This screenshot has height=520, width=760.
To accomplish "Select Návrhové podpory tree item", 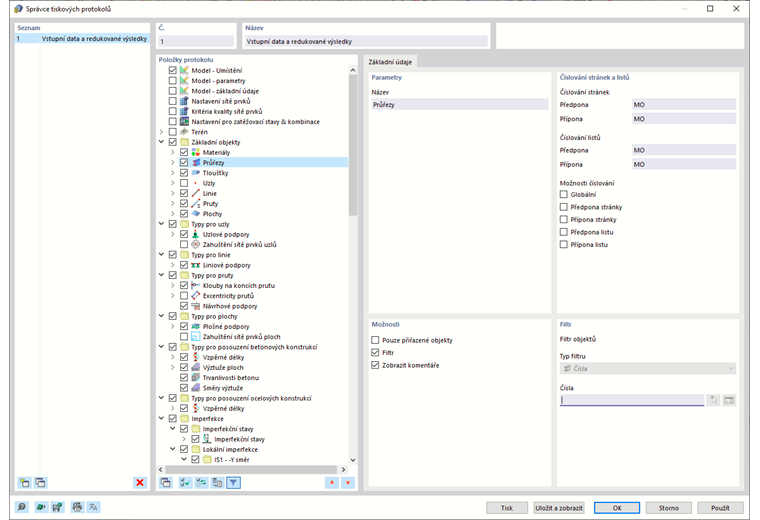I will [x=230, y=306].
